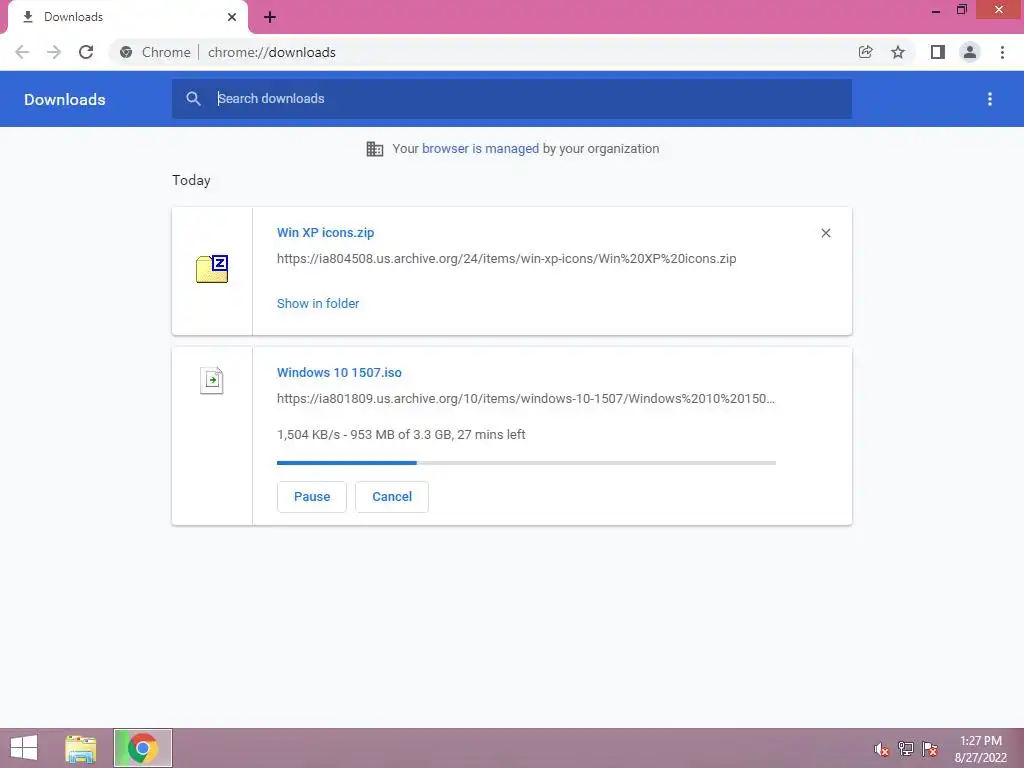The image size is (1024, 768).
Task: Show Win XP icons.zip in folder
Action: [x=318, y=304]
